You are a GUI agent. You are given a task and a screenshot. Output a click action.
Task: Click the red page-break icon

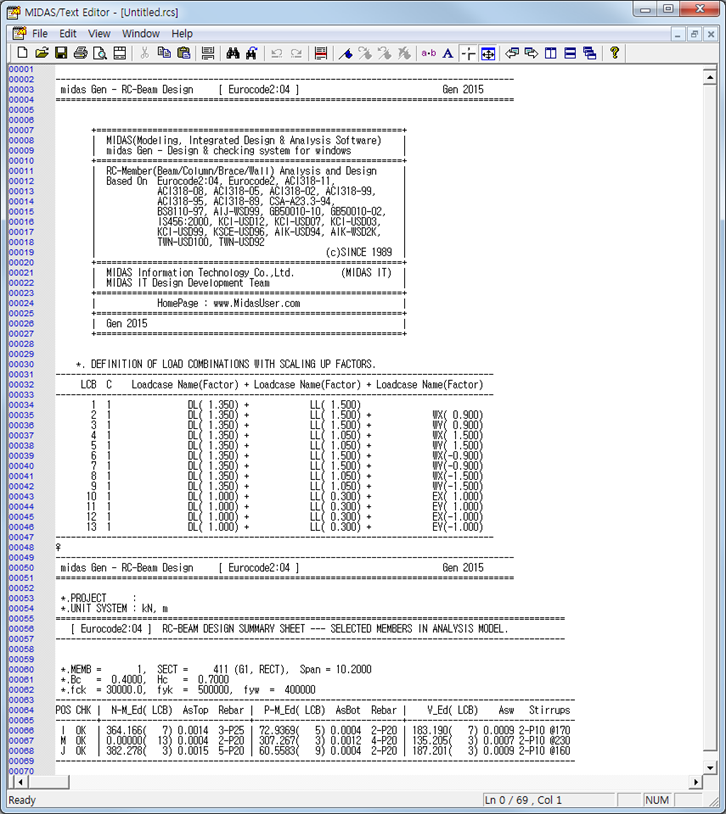tap(321, 53)
